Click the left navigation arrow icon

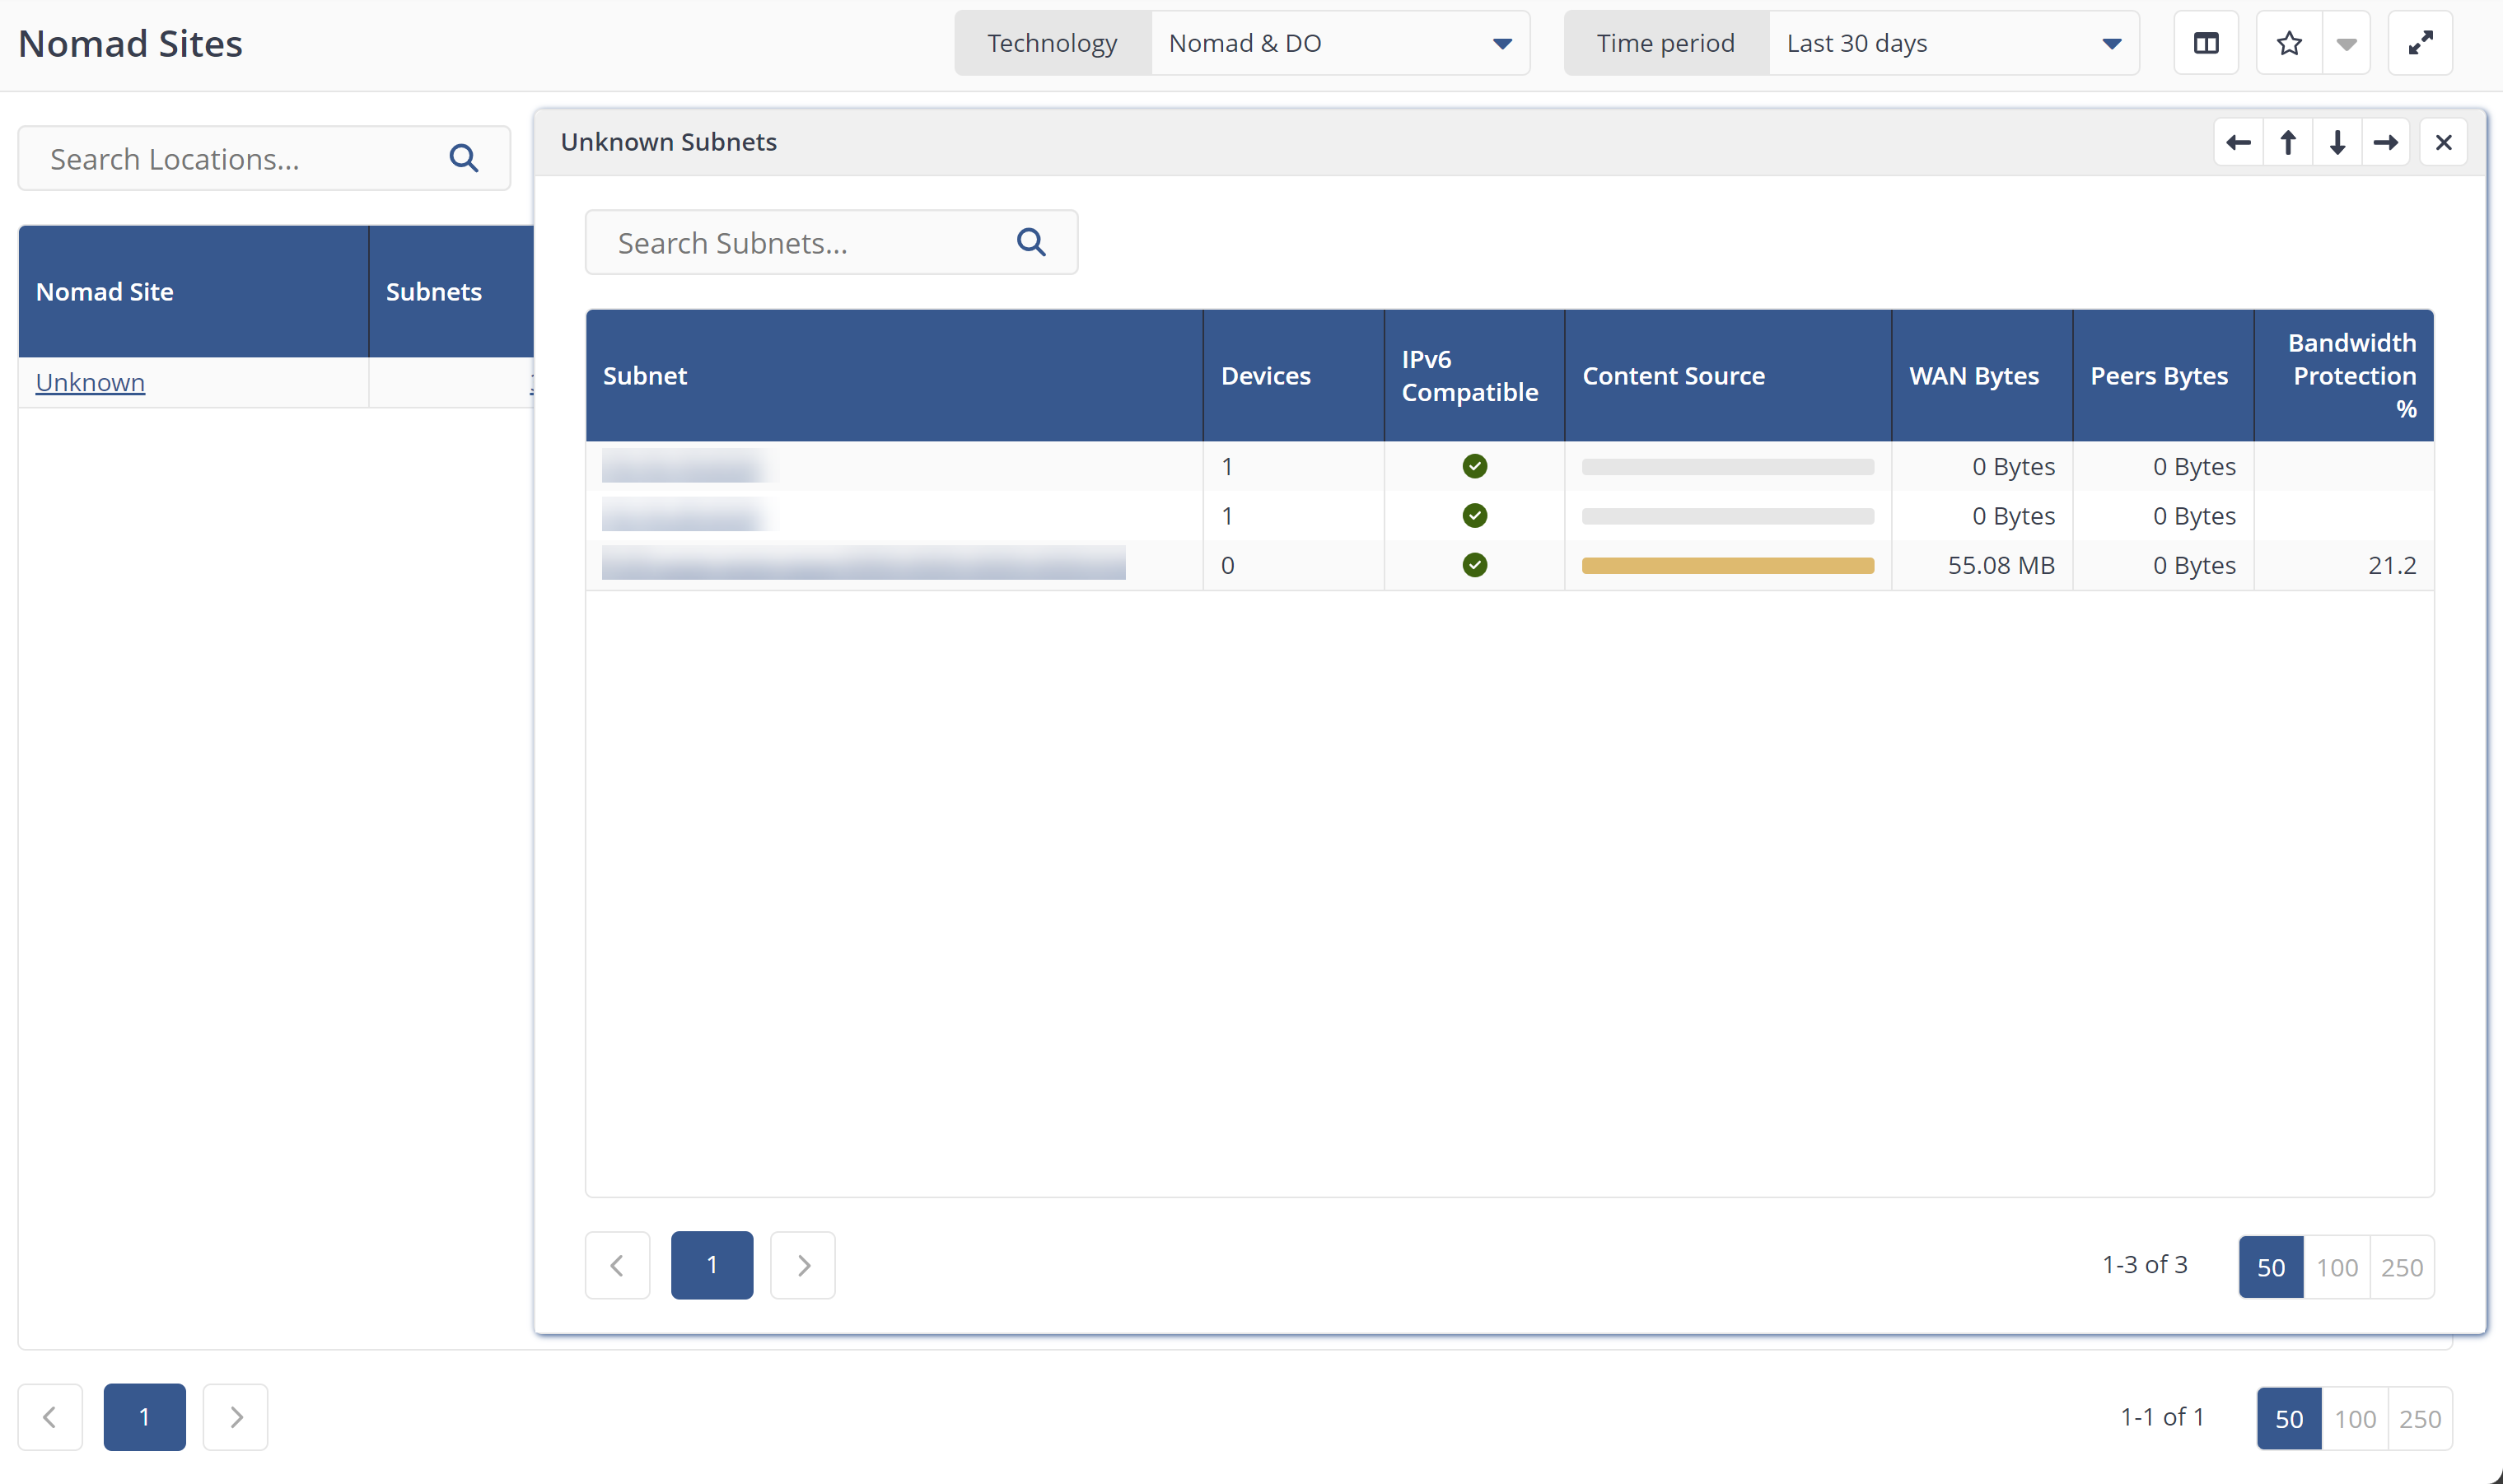point(2239,142)
